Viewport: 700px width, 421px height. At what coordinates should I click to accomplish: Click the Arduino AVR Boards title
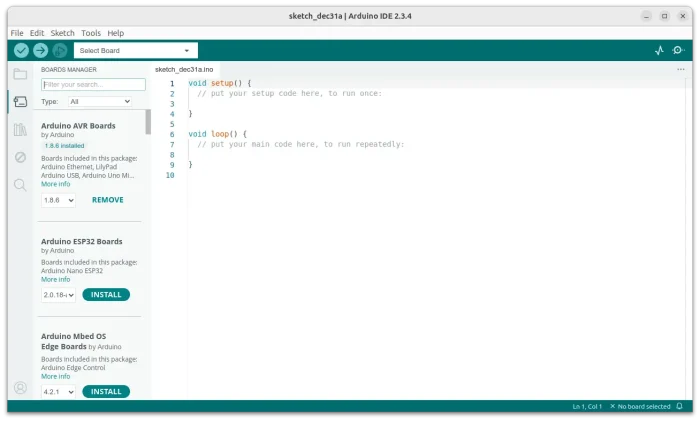pos(78,126)
